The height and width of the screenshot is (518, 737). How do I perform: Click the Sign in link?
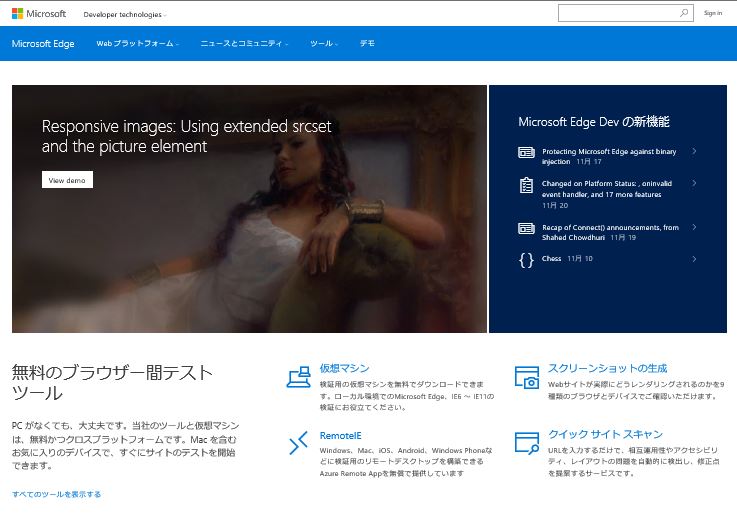(713, 13)
